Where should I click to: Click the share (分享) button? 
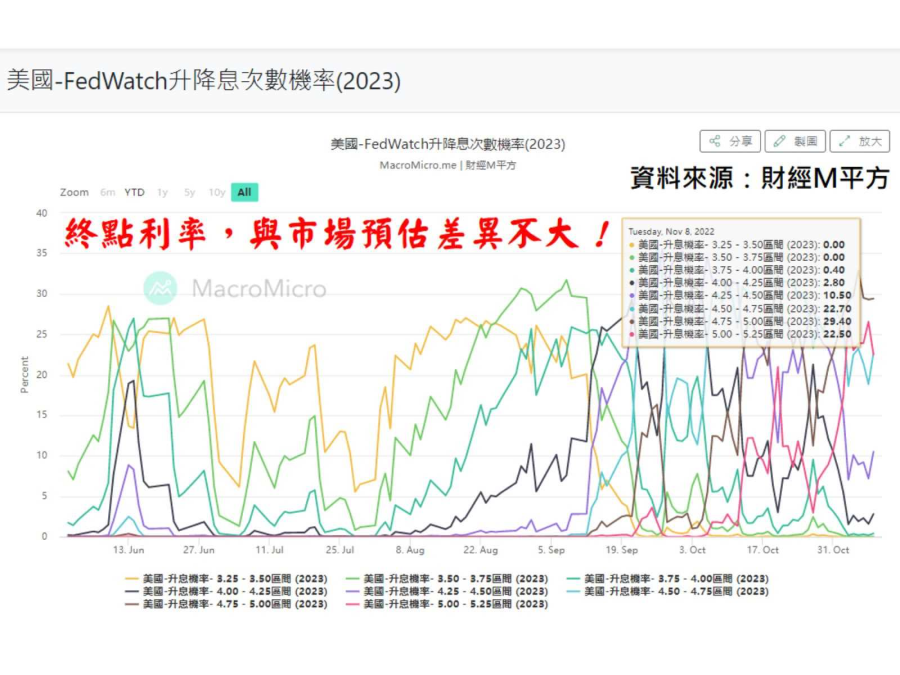pyautogui.click(x=730, y=141)
